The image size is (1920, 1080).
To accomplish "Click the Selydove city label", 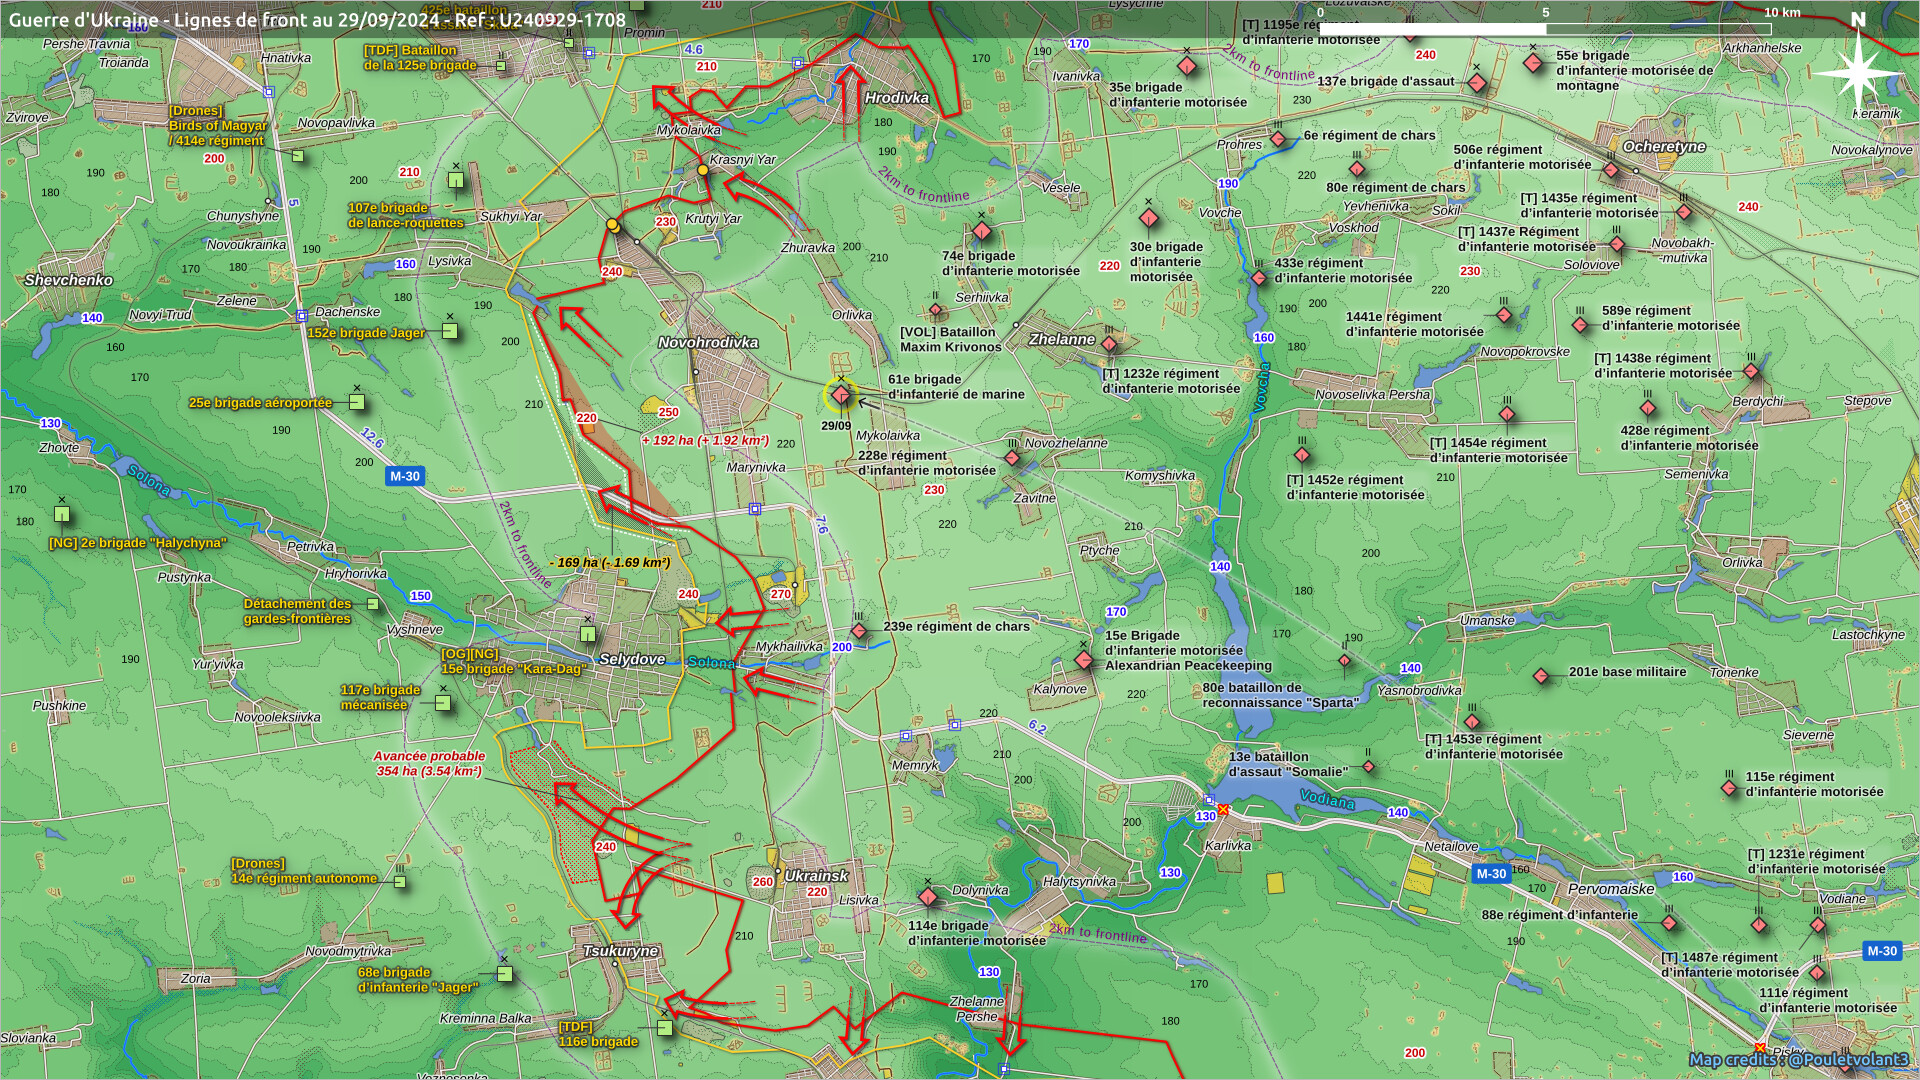I will pos(632,659).
